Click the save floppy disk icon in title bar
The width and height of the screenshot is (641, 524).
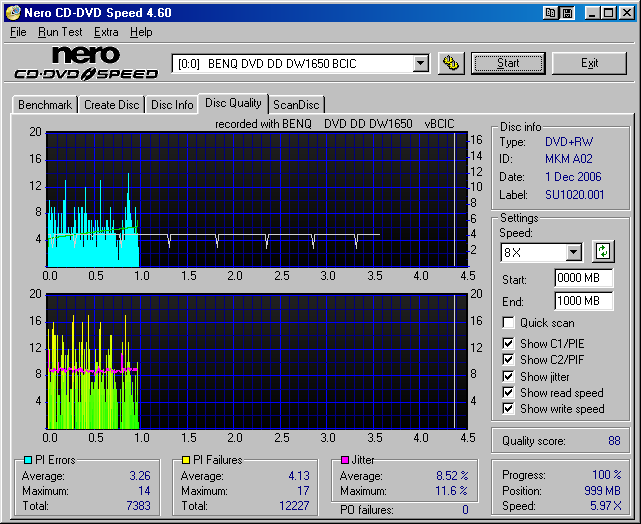[x=567, y=12]
